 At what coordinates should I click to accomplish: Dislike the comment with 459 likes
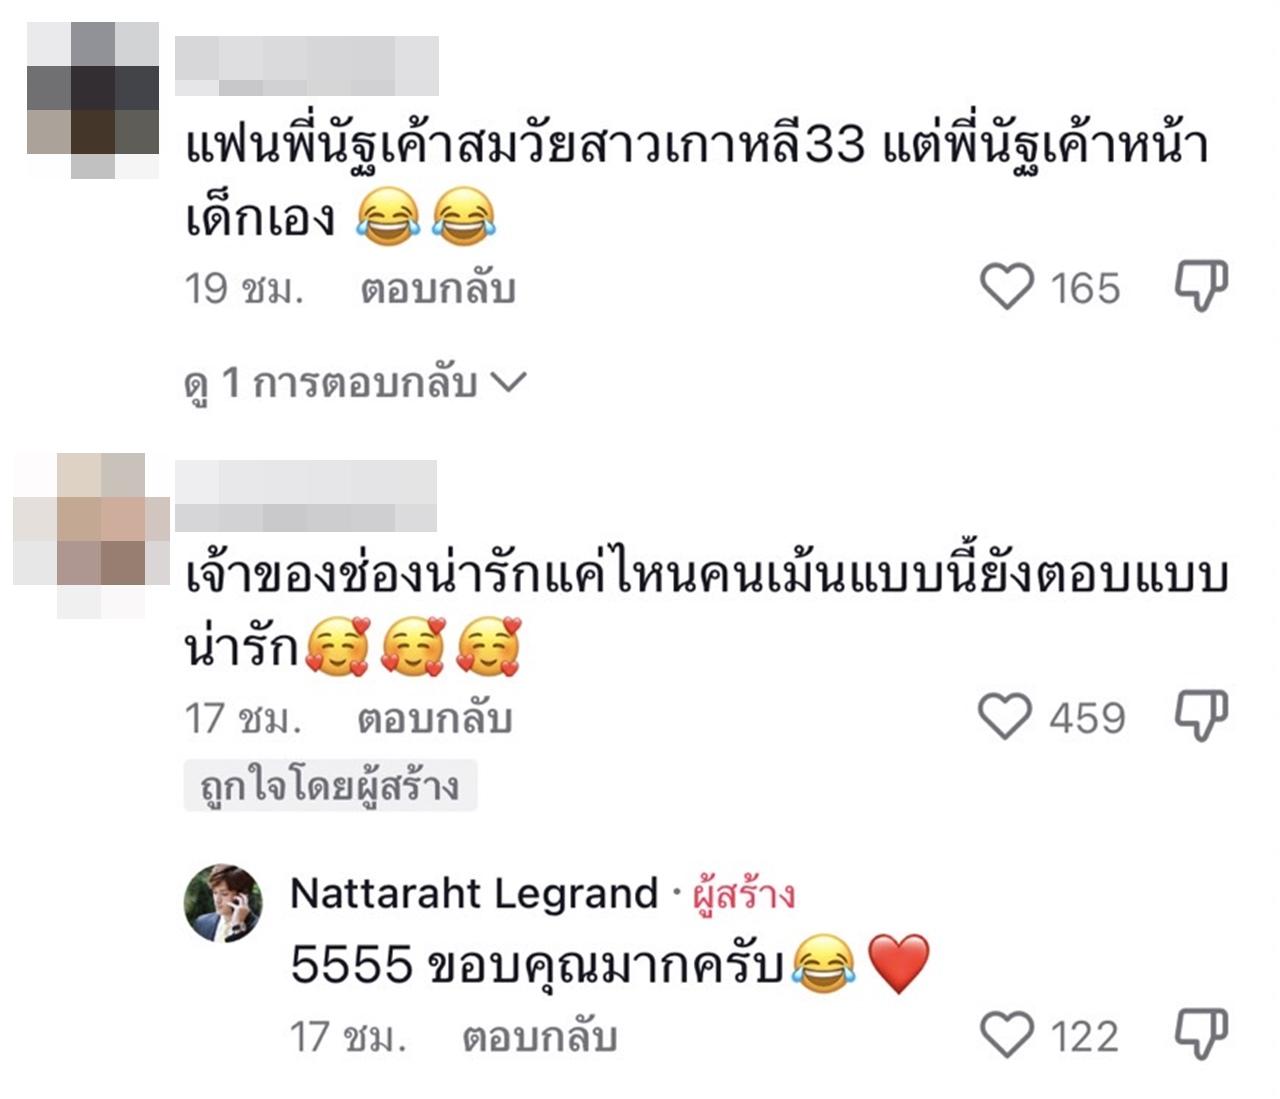click(x=1201, y=717)
